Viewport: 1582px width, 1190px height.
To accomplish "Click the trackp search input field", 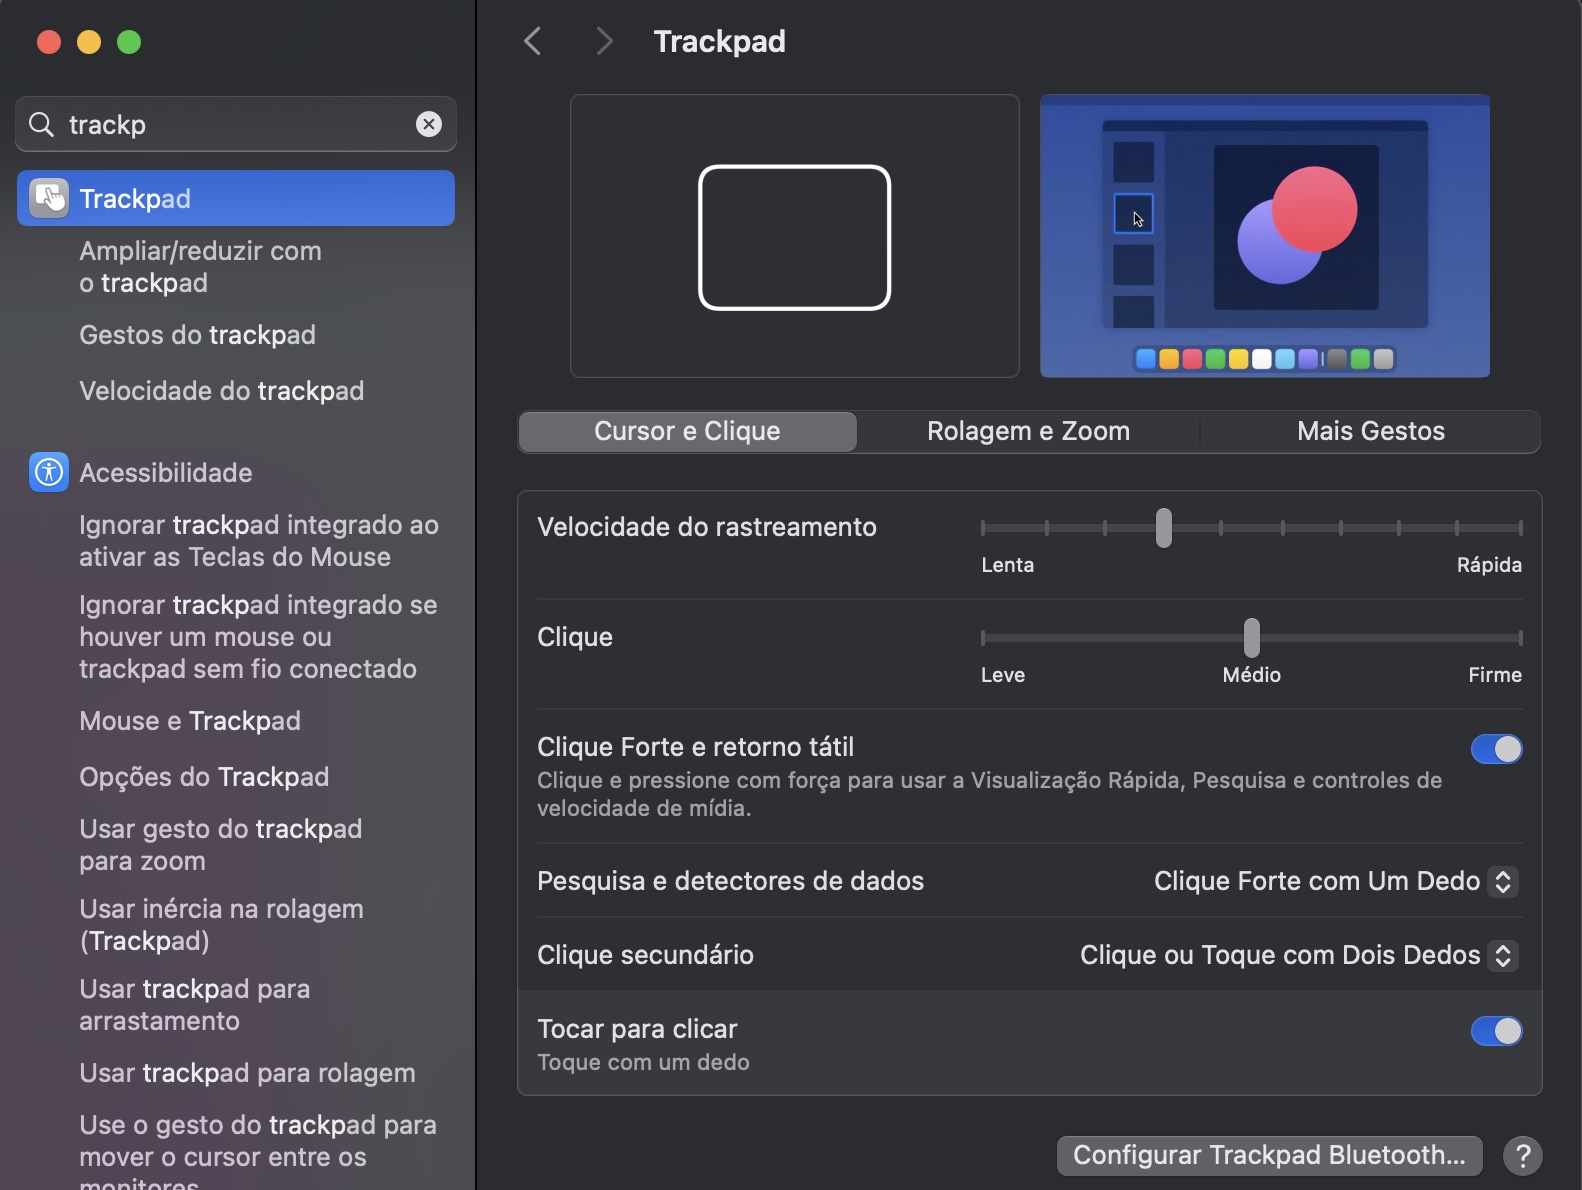I will click(x=236, y=124).
